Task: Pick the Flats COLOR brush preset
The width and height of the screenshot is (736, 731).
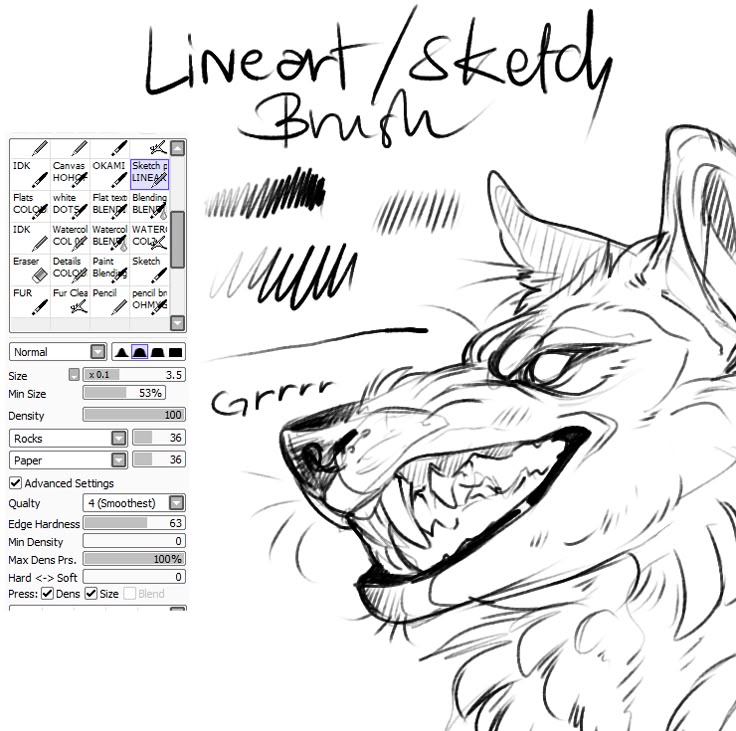Action: point(30,206)
